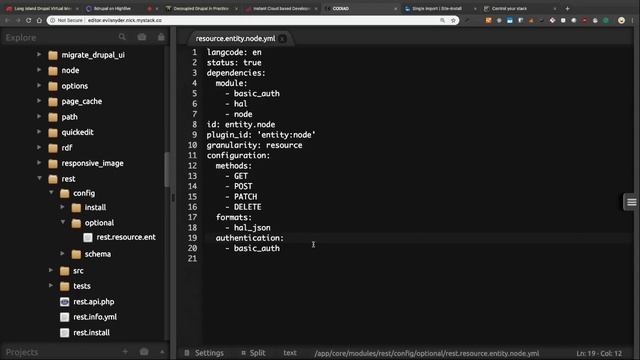Expand the migrate_drupal_ui folder
Image resolution: width=640 pixels, height=360 pixels.
[x=39, y=54]
